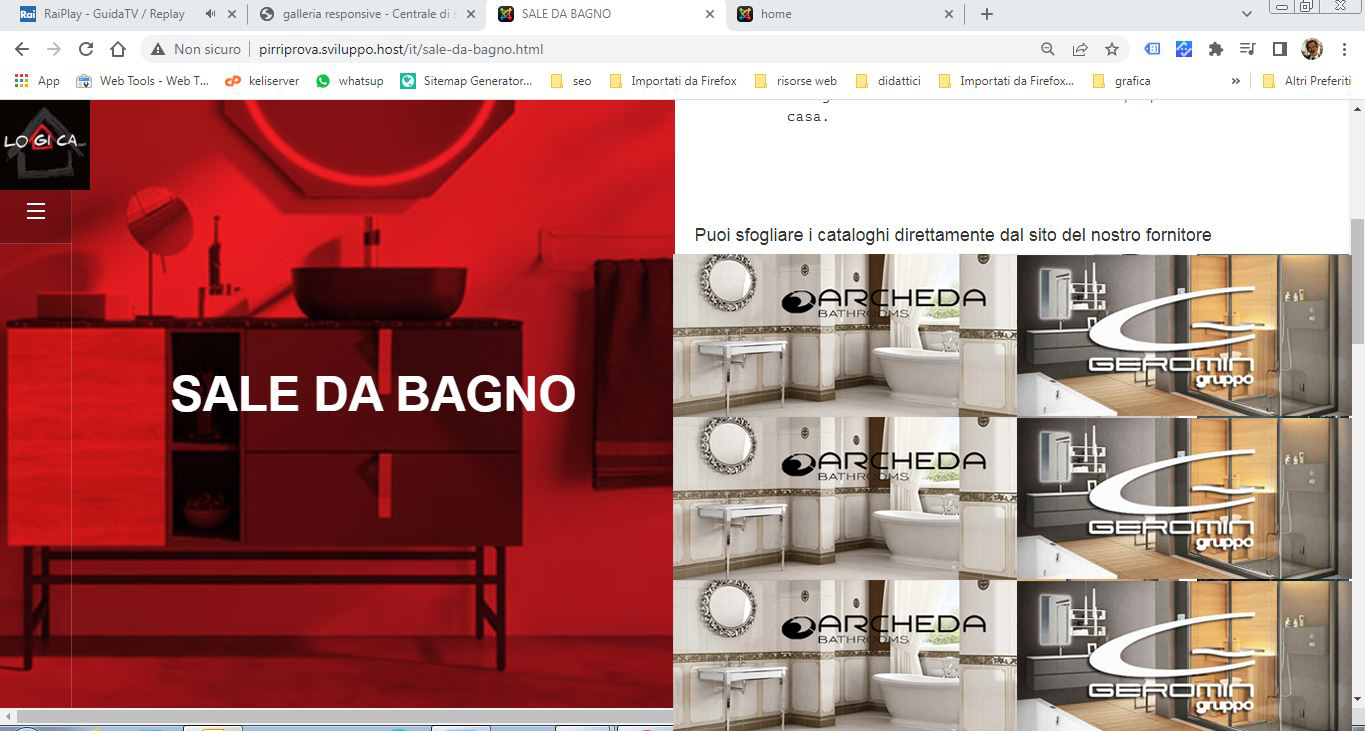Screen dimensions: 1365x731
Task: Open the media controls icon in the toolbar
Action: coord(1247,49)
